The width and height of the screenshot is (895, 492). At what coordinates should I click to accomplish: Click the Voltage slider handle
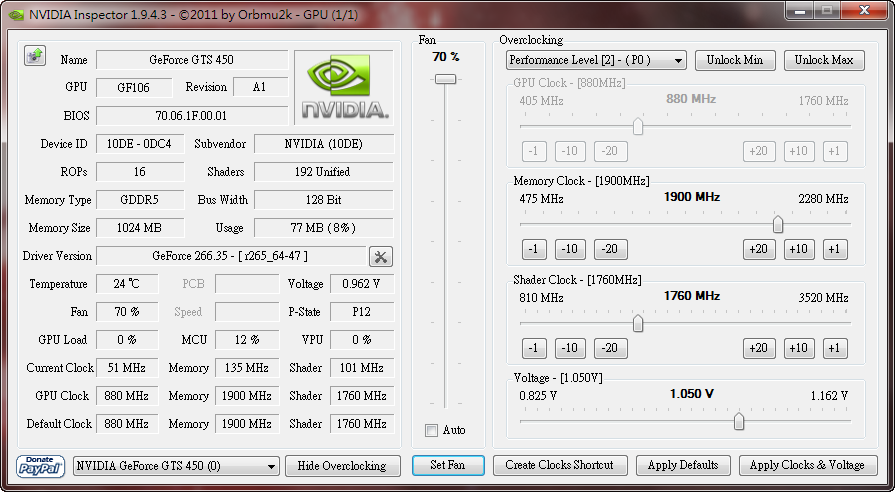[x=739, y=422]
